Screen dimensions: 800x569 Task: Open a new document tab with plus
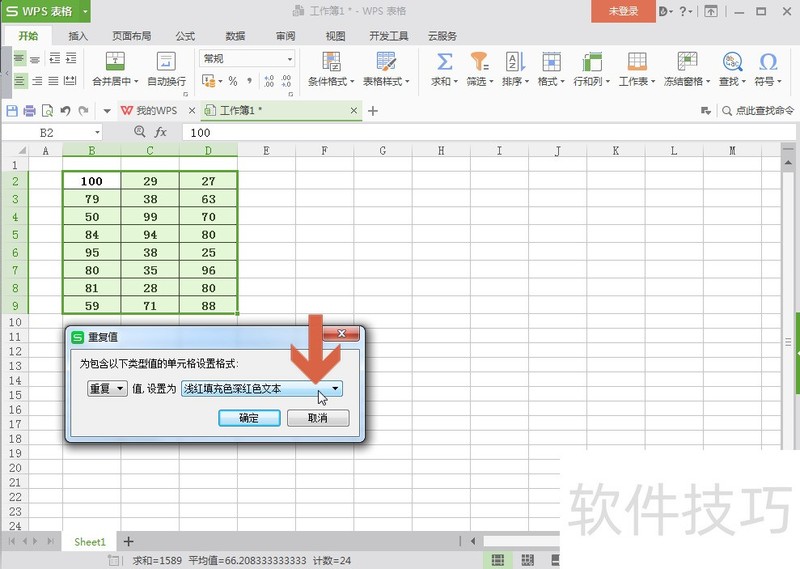pyautogui.click(x=373, y=111)
